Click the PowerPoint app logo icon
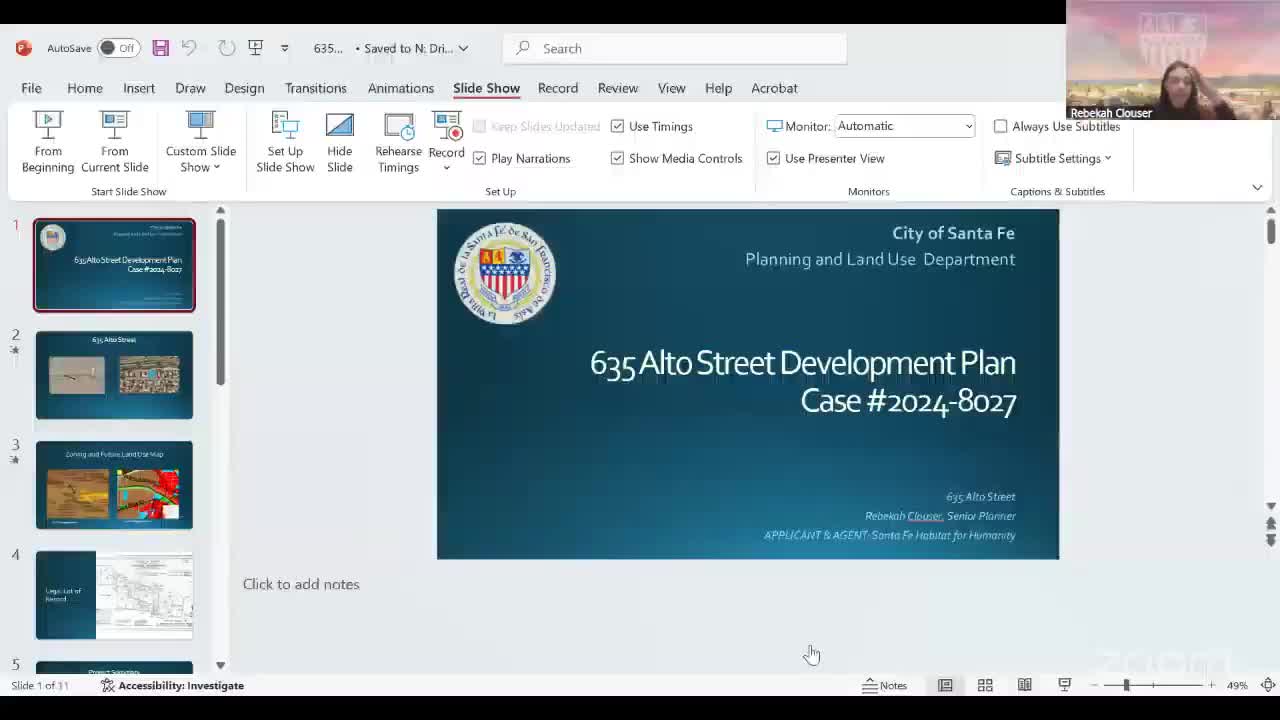 tap(24, 48)
